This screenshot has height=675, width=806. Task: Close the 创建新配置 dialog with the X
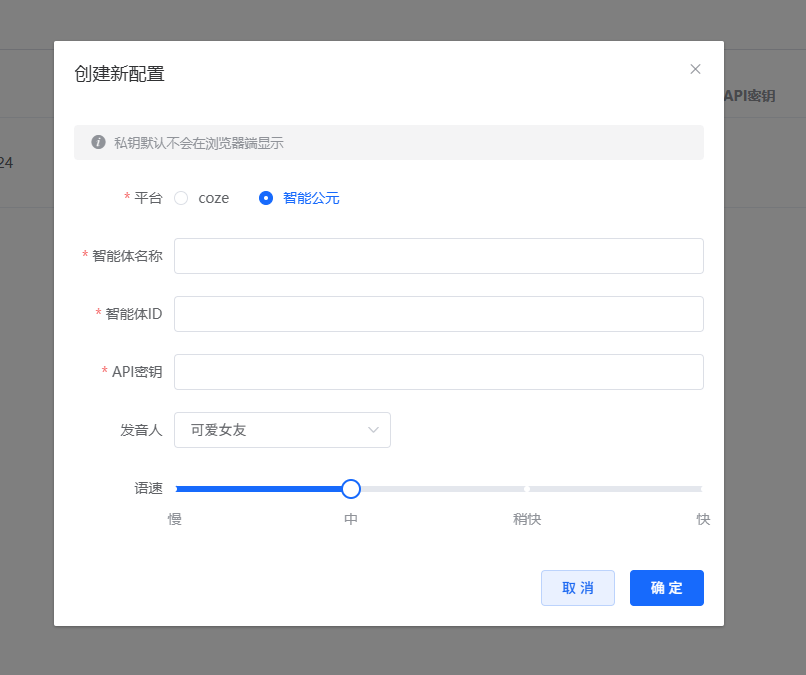(695, 69)
